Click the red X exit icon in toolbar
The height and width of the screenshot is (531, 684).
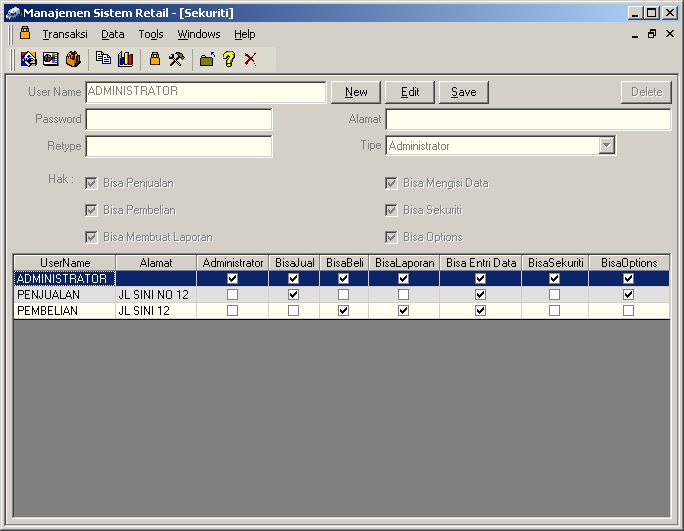point(250,59)
